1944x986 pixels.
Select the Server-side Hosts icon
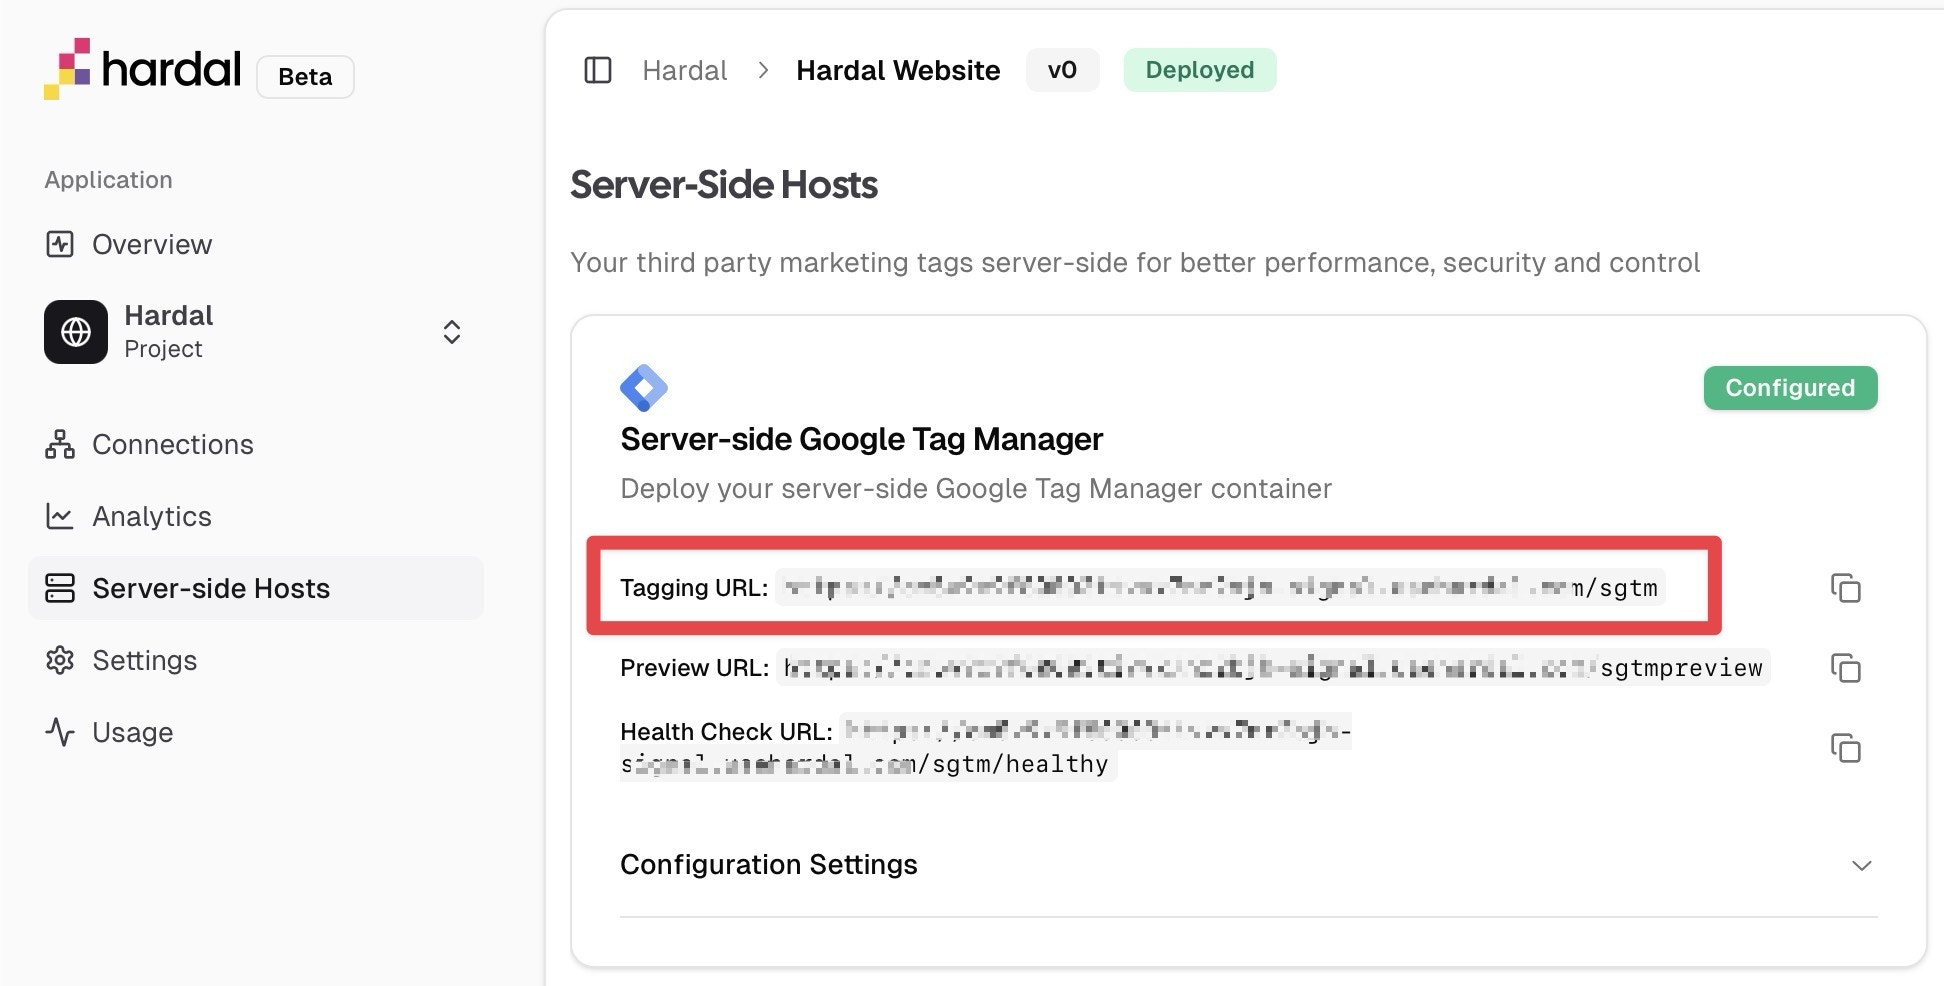point(60,588)
